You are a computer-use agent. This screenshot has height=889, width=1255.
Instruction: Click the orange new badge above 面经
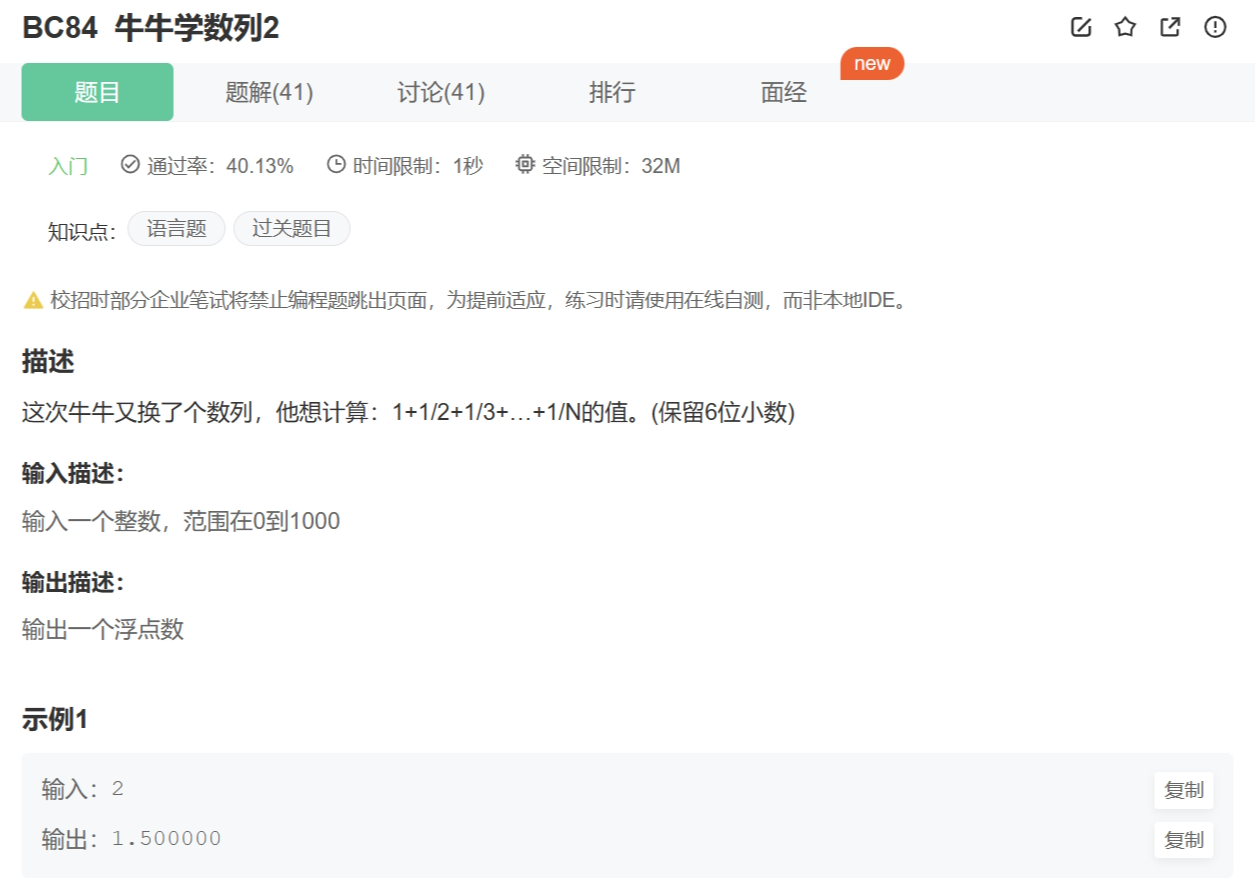(x=871, y=63)
